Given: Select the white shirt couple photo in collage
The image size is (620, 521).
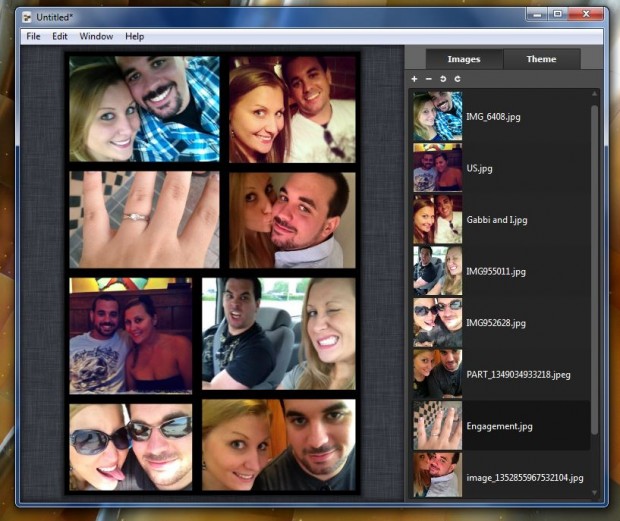Looking at the screenshot, I should pyautogui.click(x=292, y=109).
